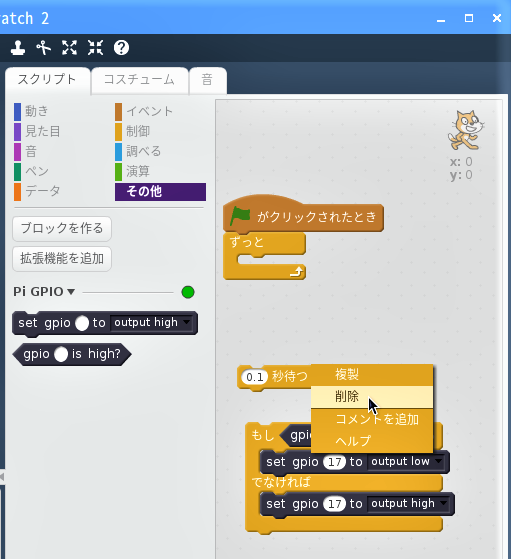Open output high dropdown on gpio 17 block
This screenshot has height=559, width=511.
pos(409,503)
